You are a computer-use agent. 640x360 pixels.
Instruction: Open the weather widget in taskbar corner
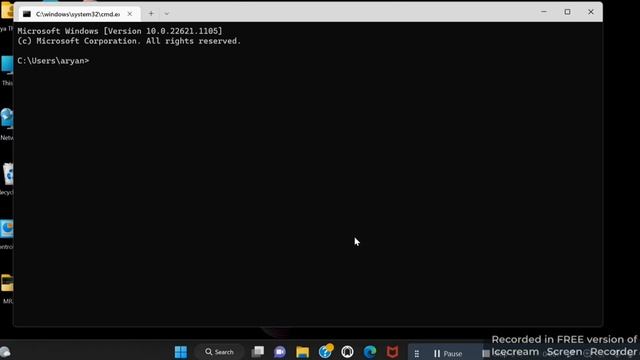[5, 352]
